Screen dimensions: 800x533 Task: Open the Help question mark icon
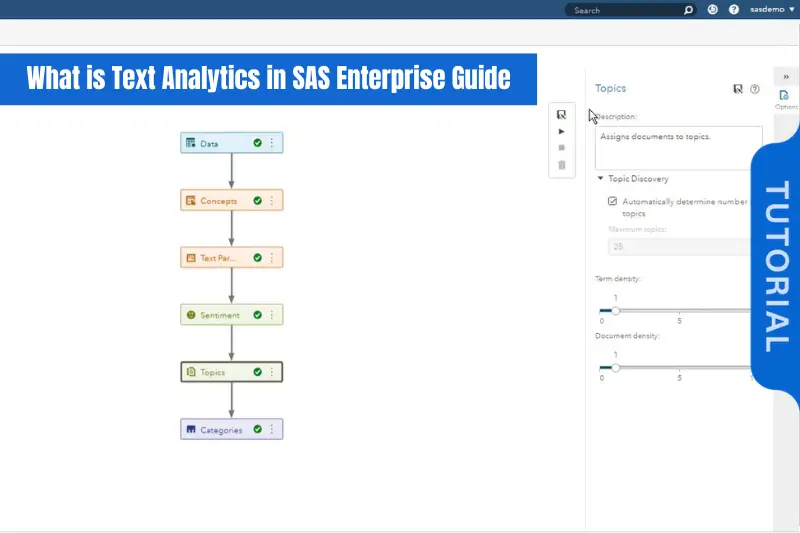(734, 10)
